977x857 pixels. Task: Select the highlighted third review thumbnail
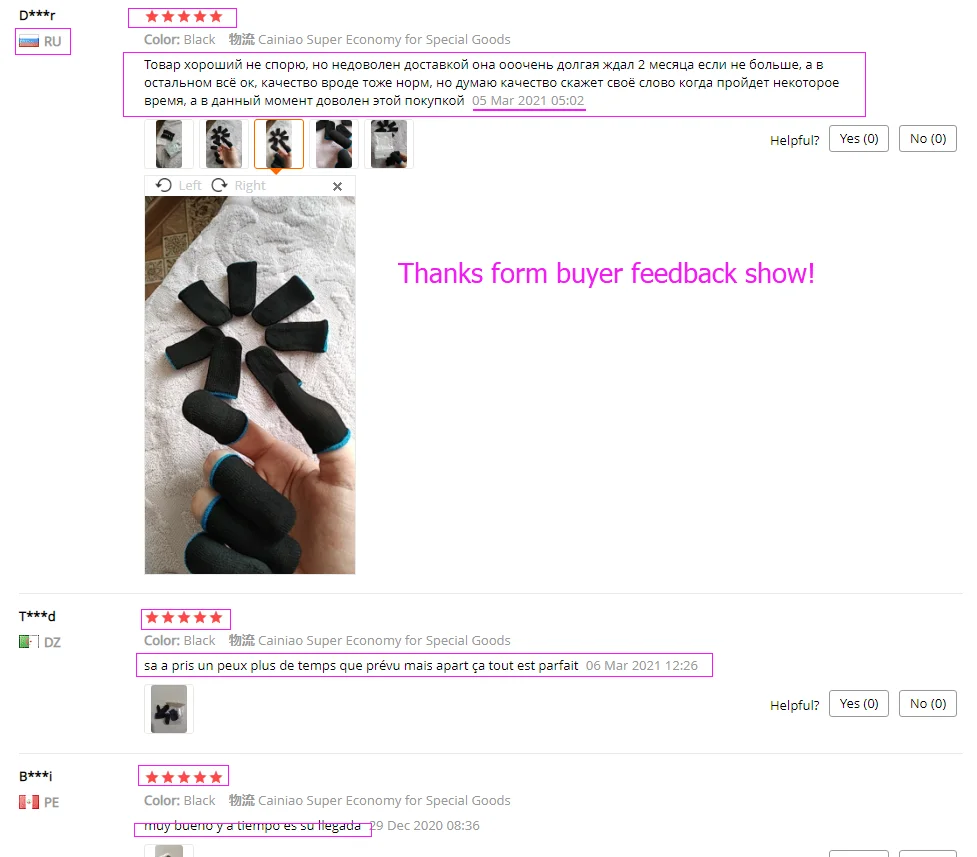pos(279,144)
